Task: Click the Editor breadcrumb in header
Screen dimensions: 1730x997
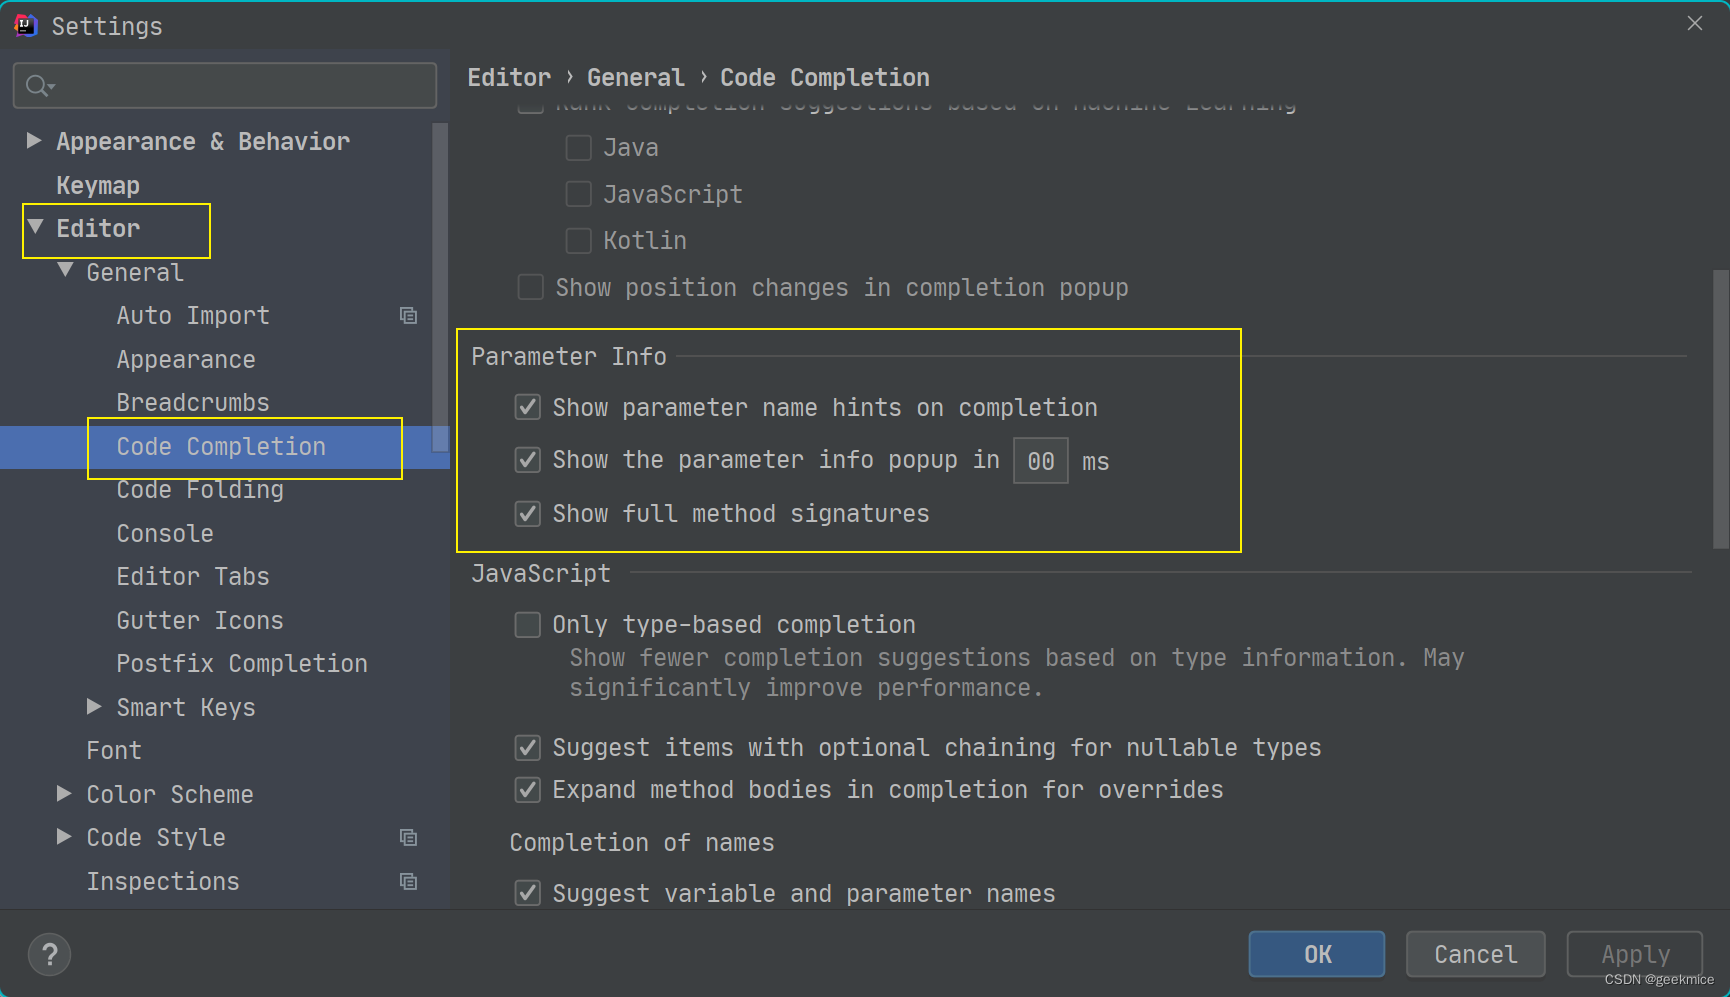Action: pyautogui.click(x=509, y=78)
